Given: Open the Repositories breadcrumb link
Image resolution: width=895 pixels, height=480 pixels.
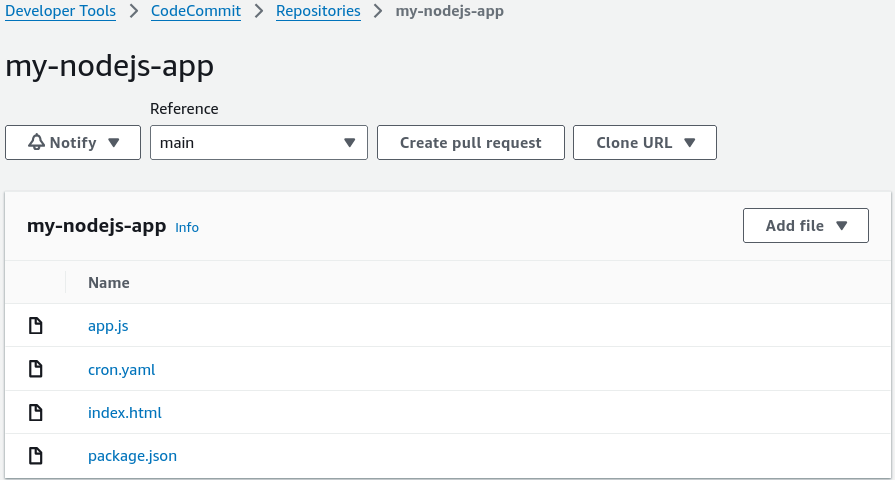Looking at the screenshot, I should click(318, 11).
